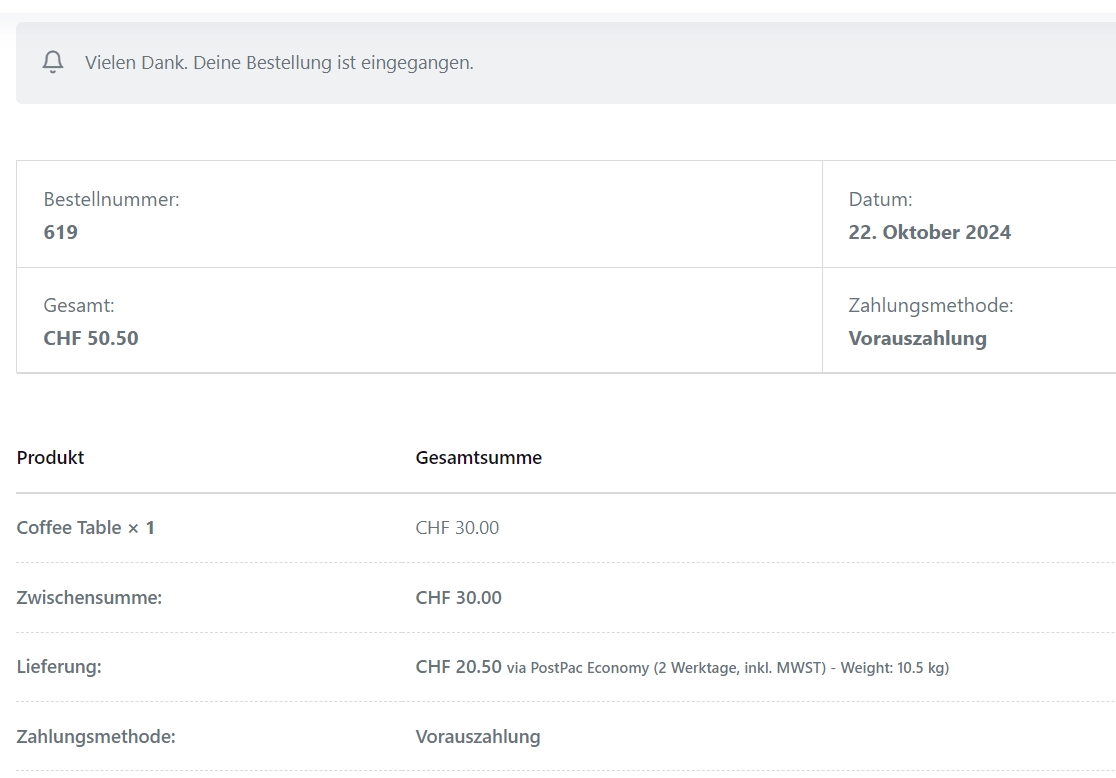Image resolution: width=1116 pixels, height=778 pixels.
Task: Click the PostPac Economy shipping description
Action: click(728, 668)
